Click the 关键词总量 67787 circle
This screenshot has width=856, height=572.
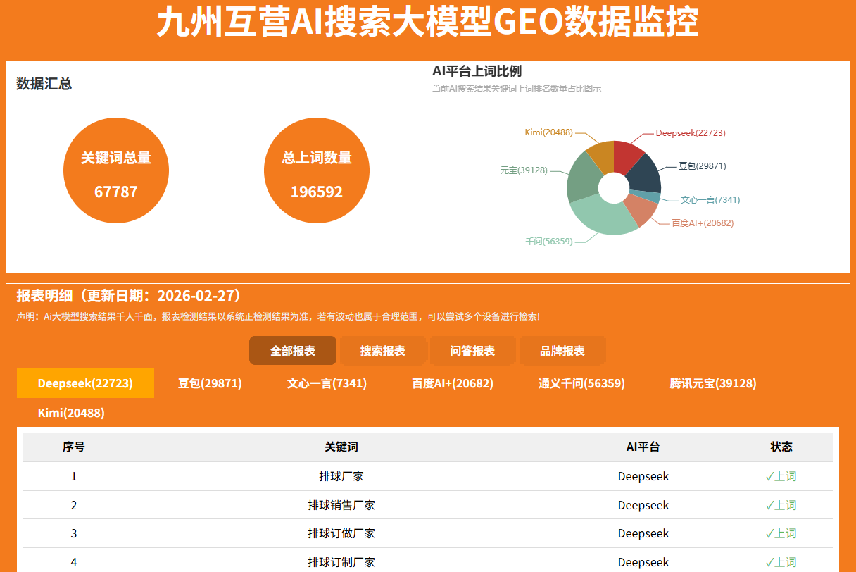click(116, 170)
